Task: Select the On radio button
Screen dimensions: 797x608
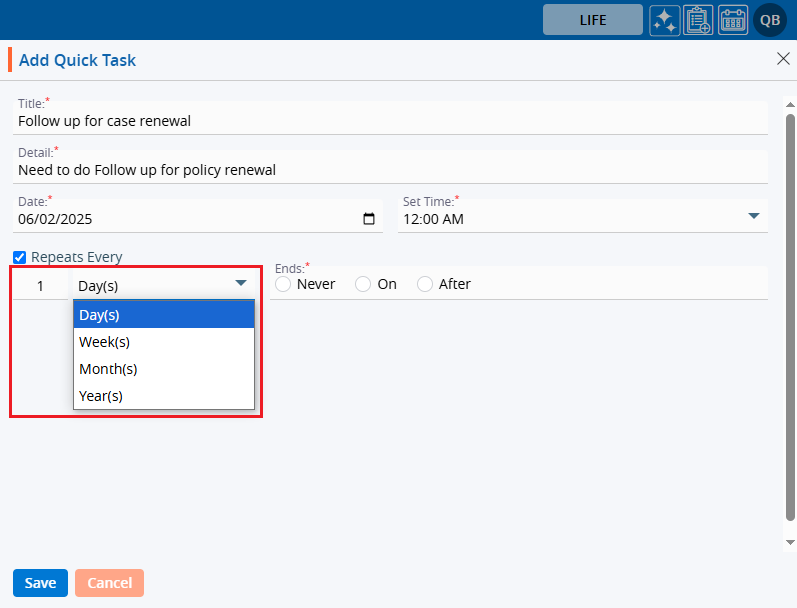Action: click(x=363, y=284)
